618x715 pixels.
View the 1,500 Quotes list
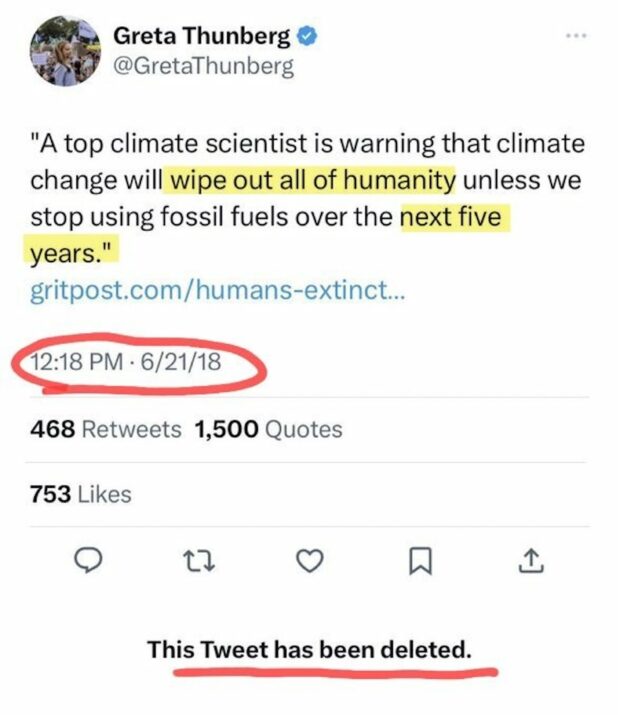pyautogui.click(x=269, y=430)
